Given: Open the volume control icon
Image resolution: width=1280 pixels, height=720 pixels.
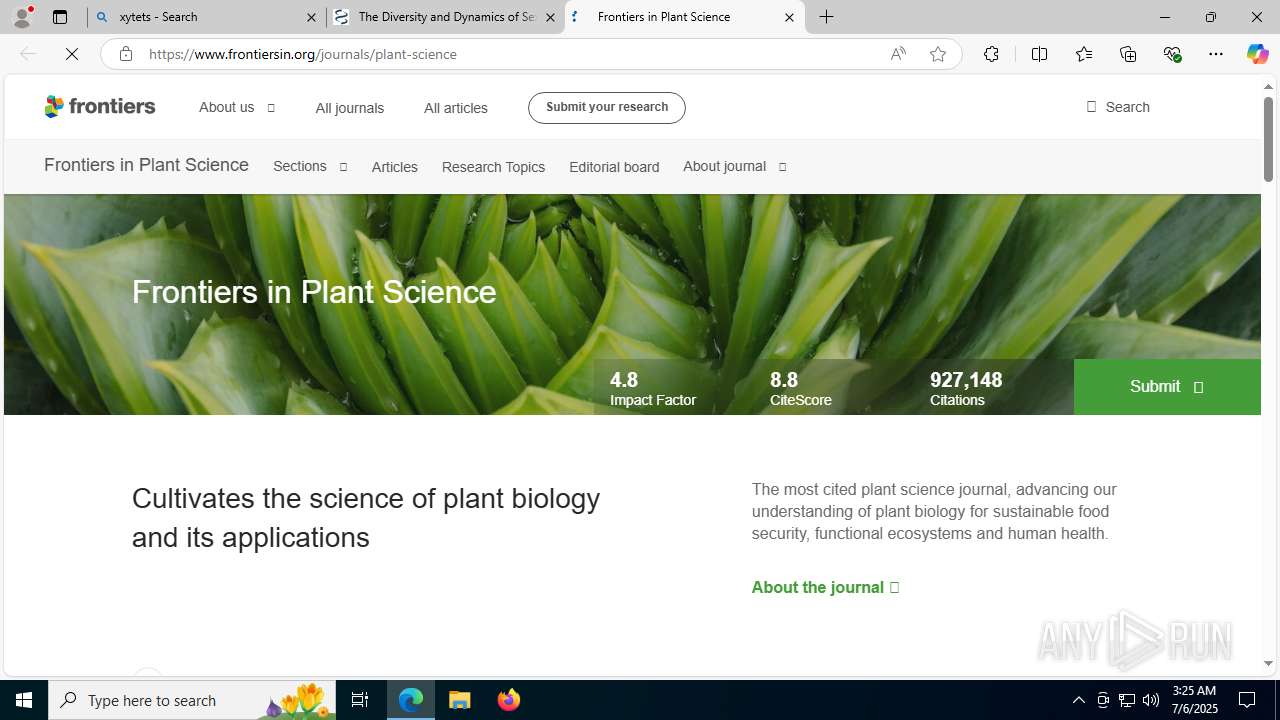Looking at the screenshot, I should 1151,700.
